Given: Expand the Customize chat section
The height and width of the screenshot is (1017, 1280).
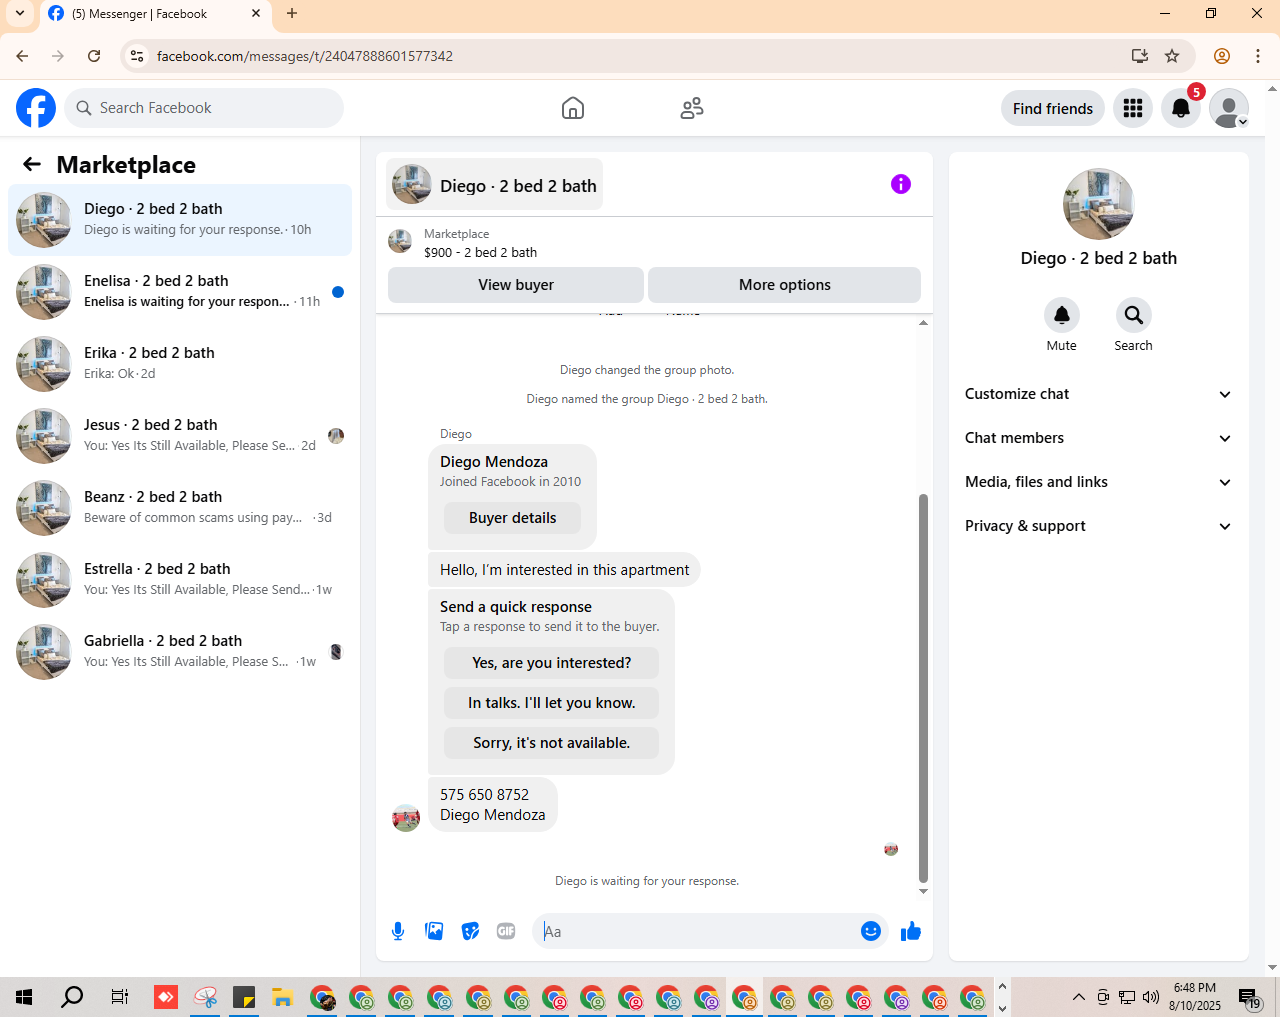Looking at the screenshot, I should [x=1098, y=394].
